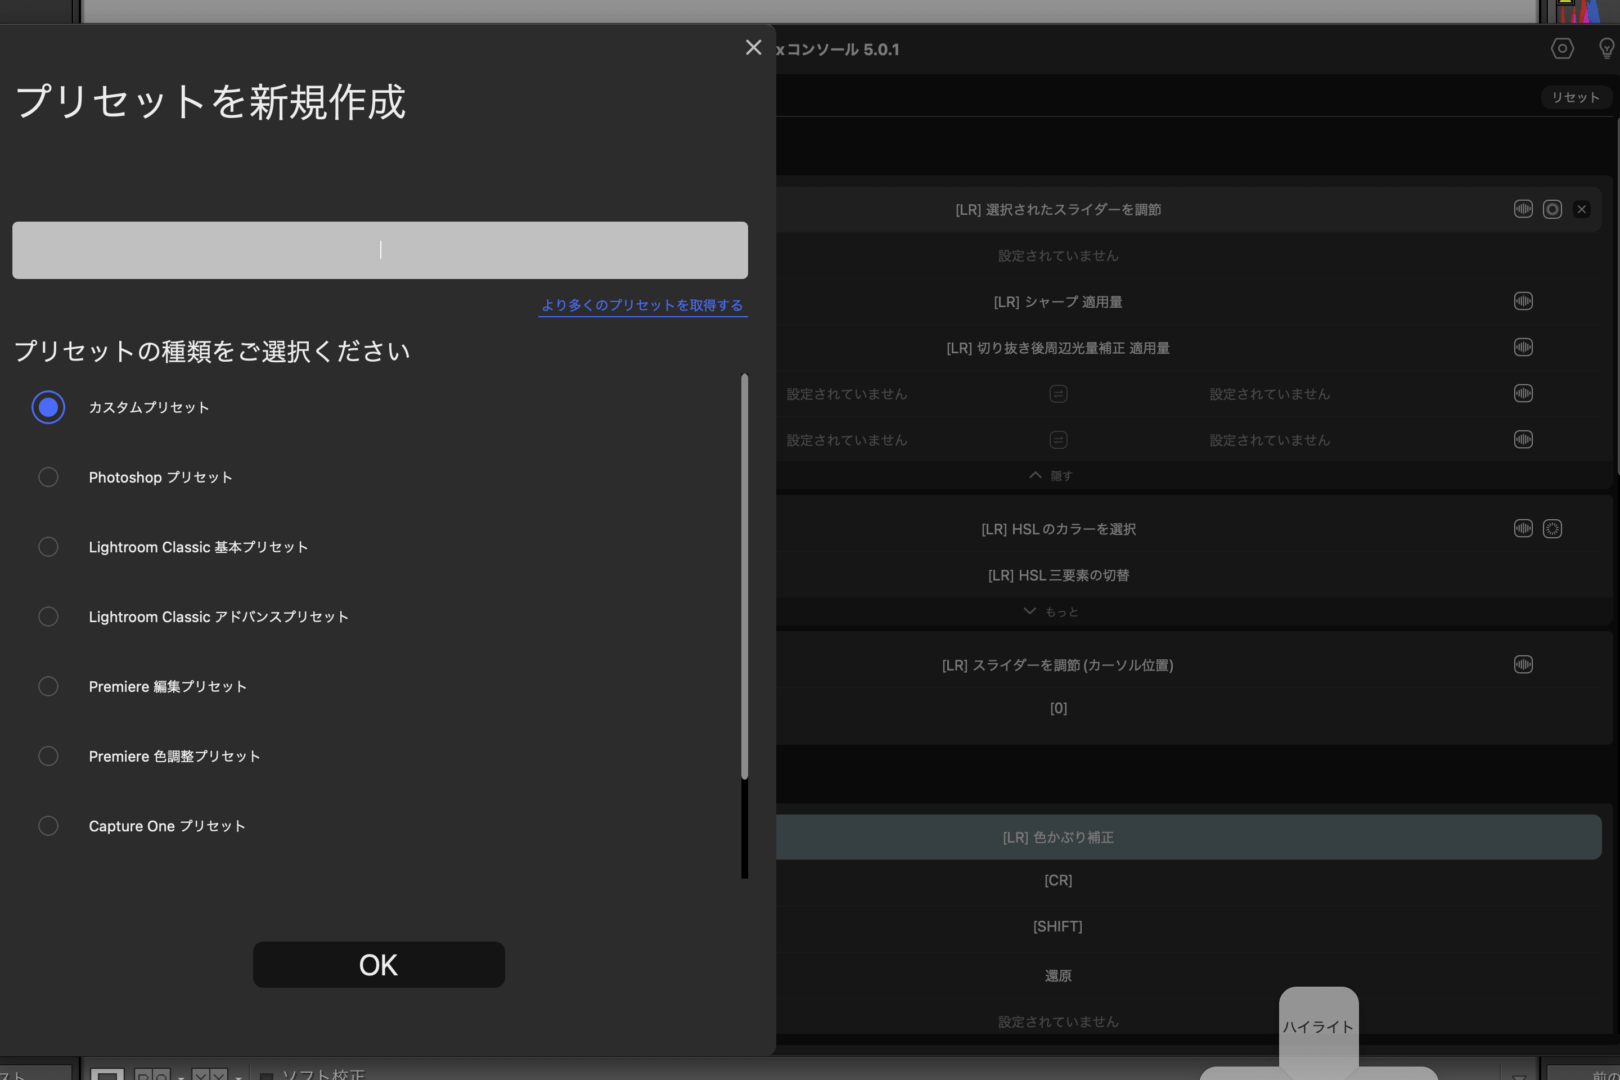Select [LR] スライダーを調節 (カーソル位置) row
1620x1080 pixels.
coord(1058,665)
